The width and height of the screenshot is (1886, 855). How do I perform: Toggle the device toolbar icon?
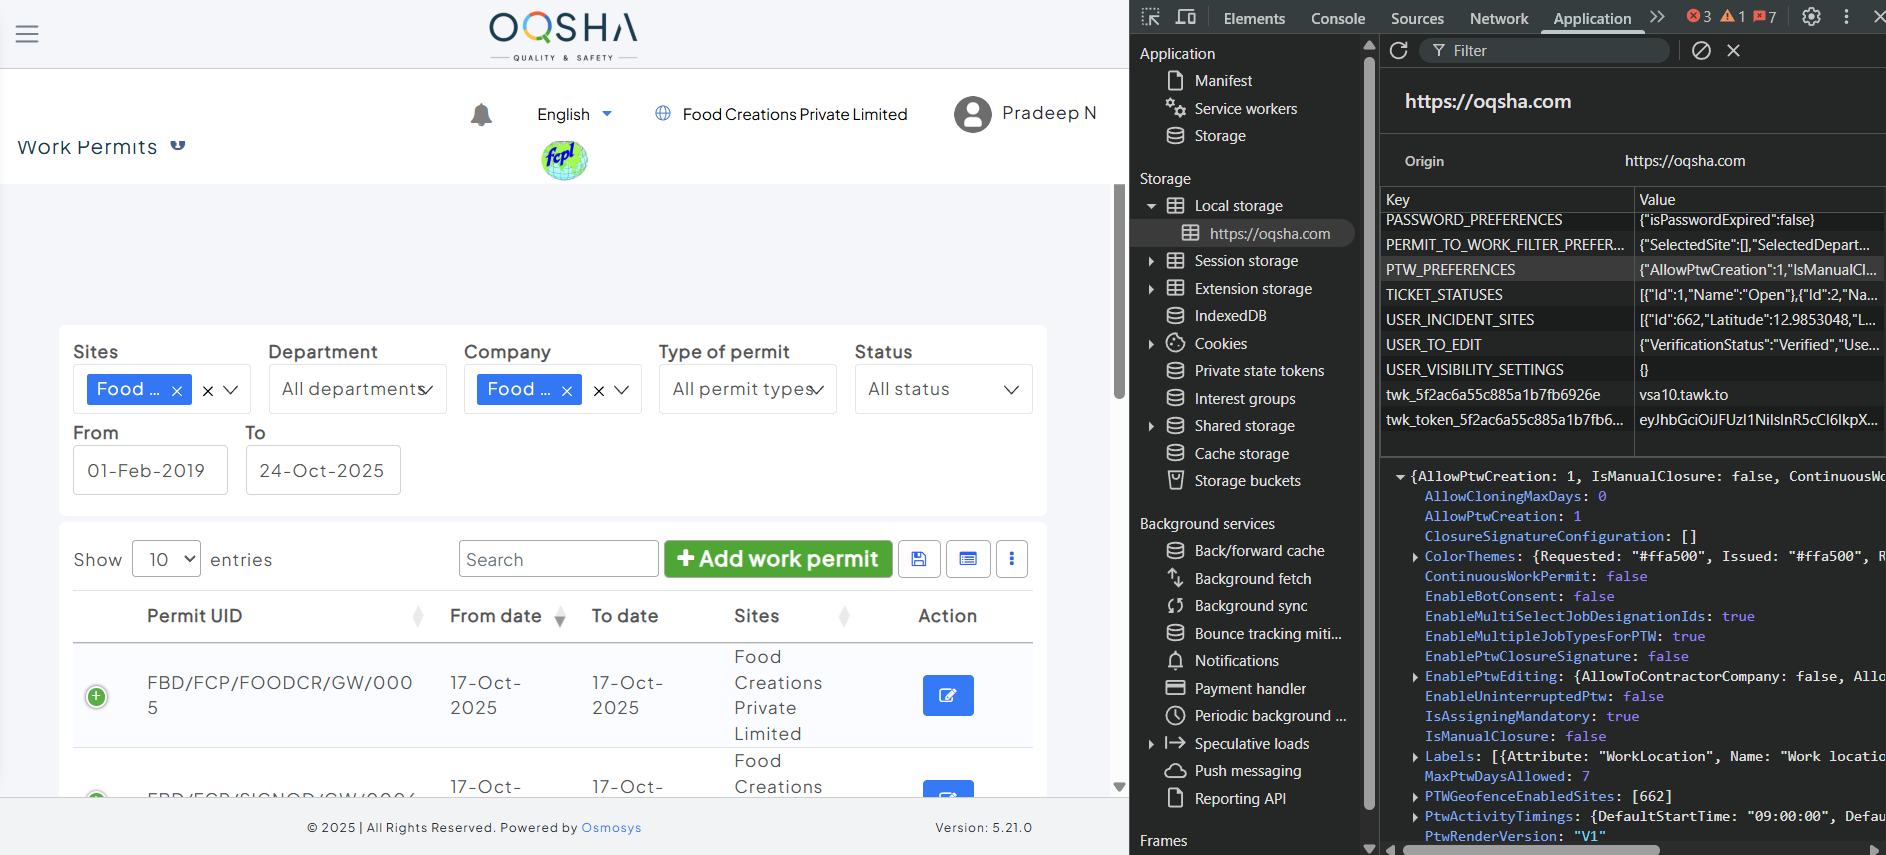(1186, 17)
